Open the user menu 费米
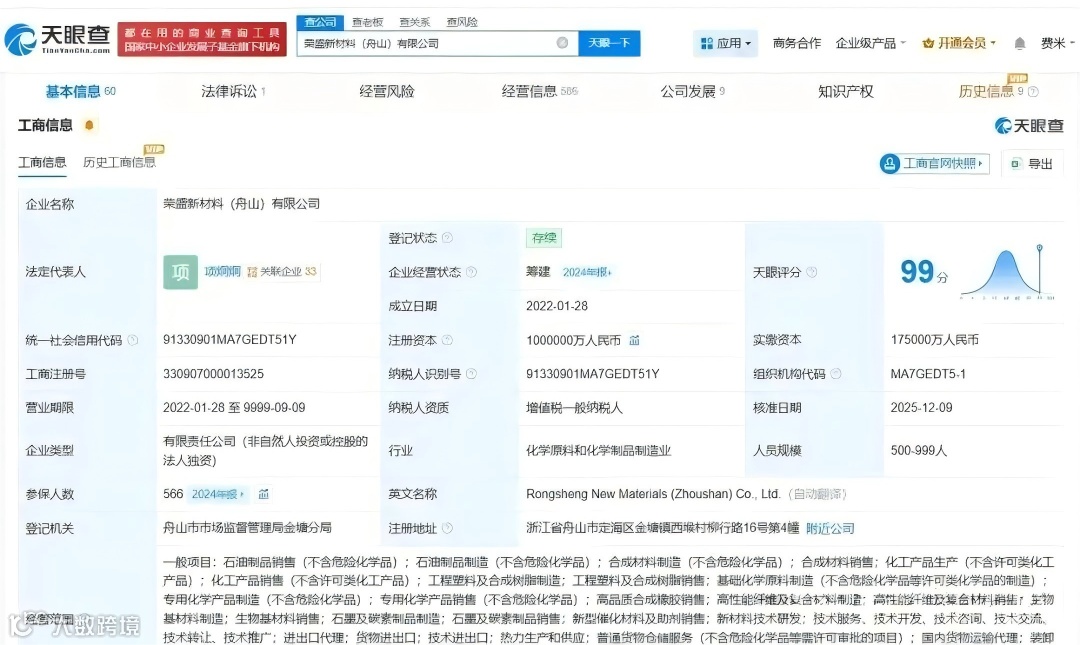This screenshot has width=1080, height=645. coord(1057,43)
